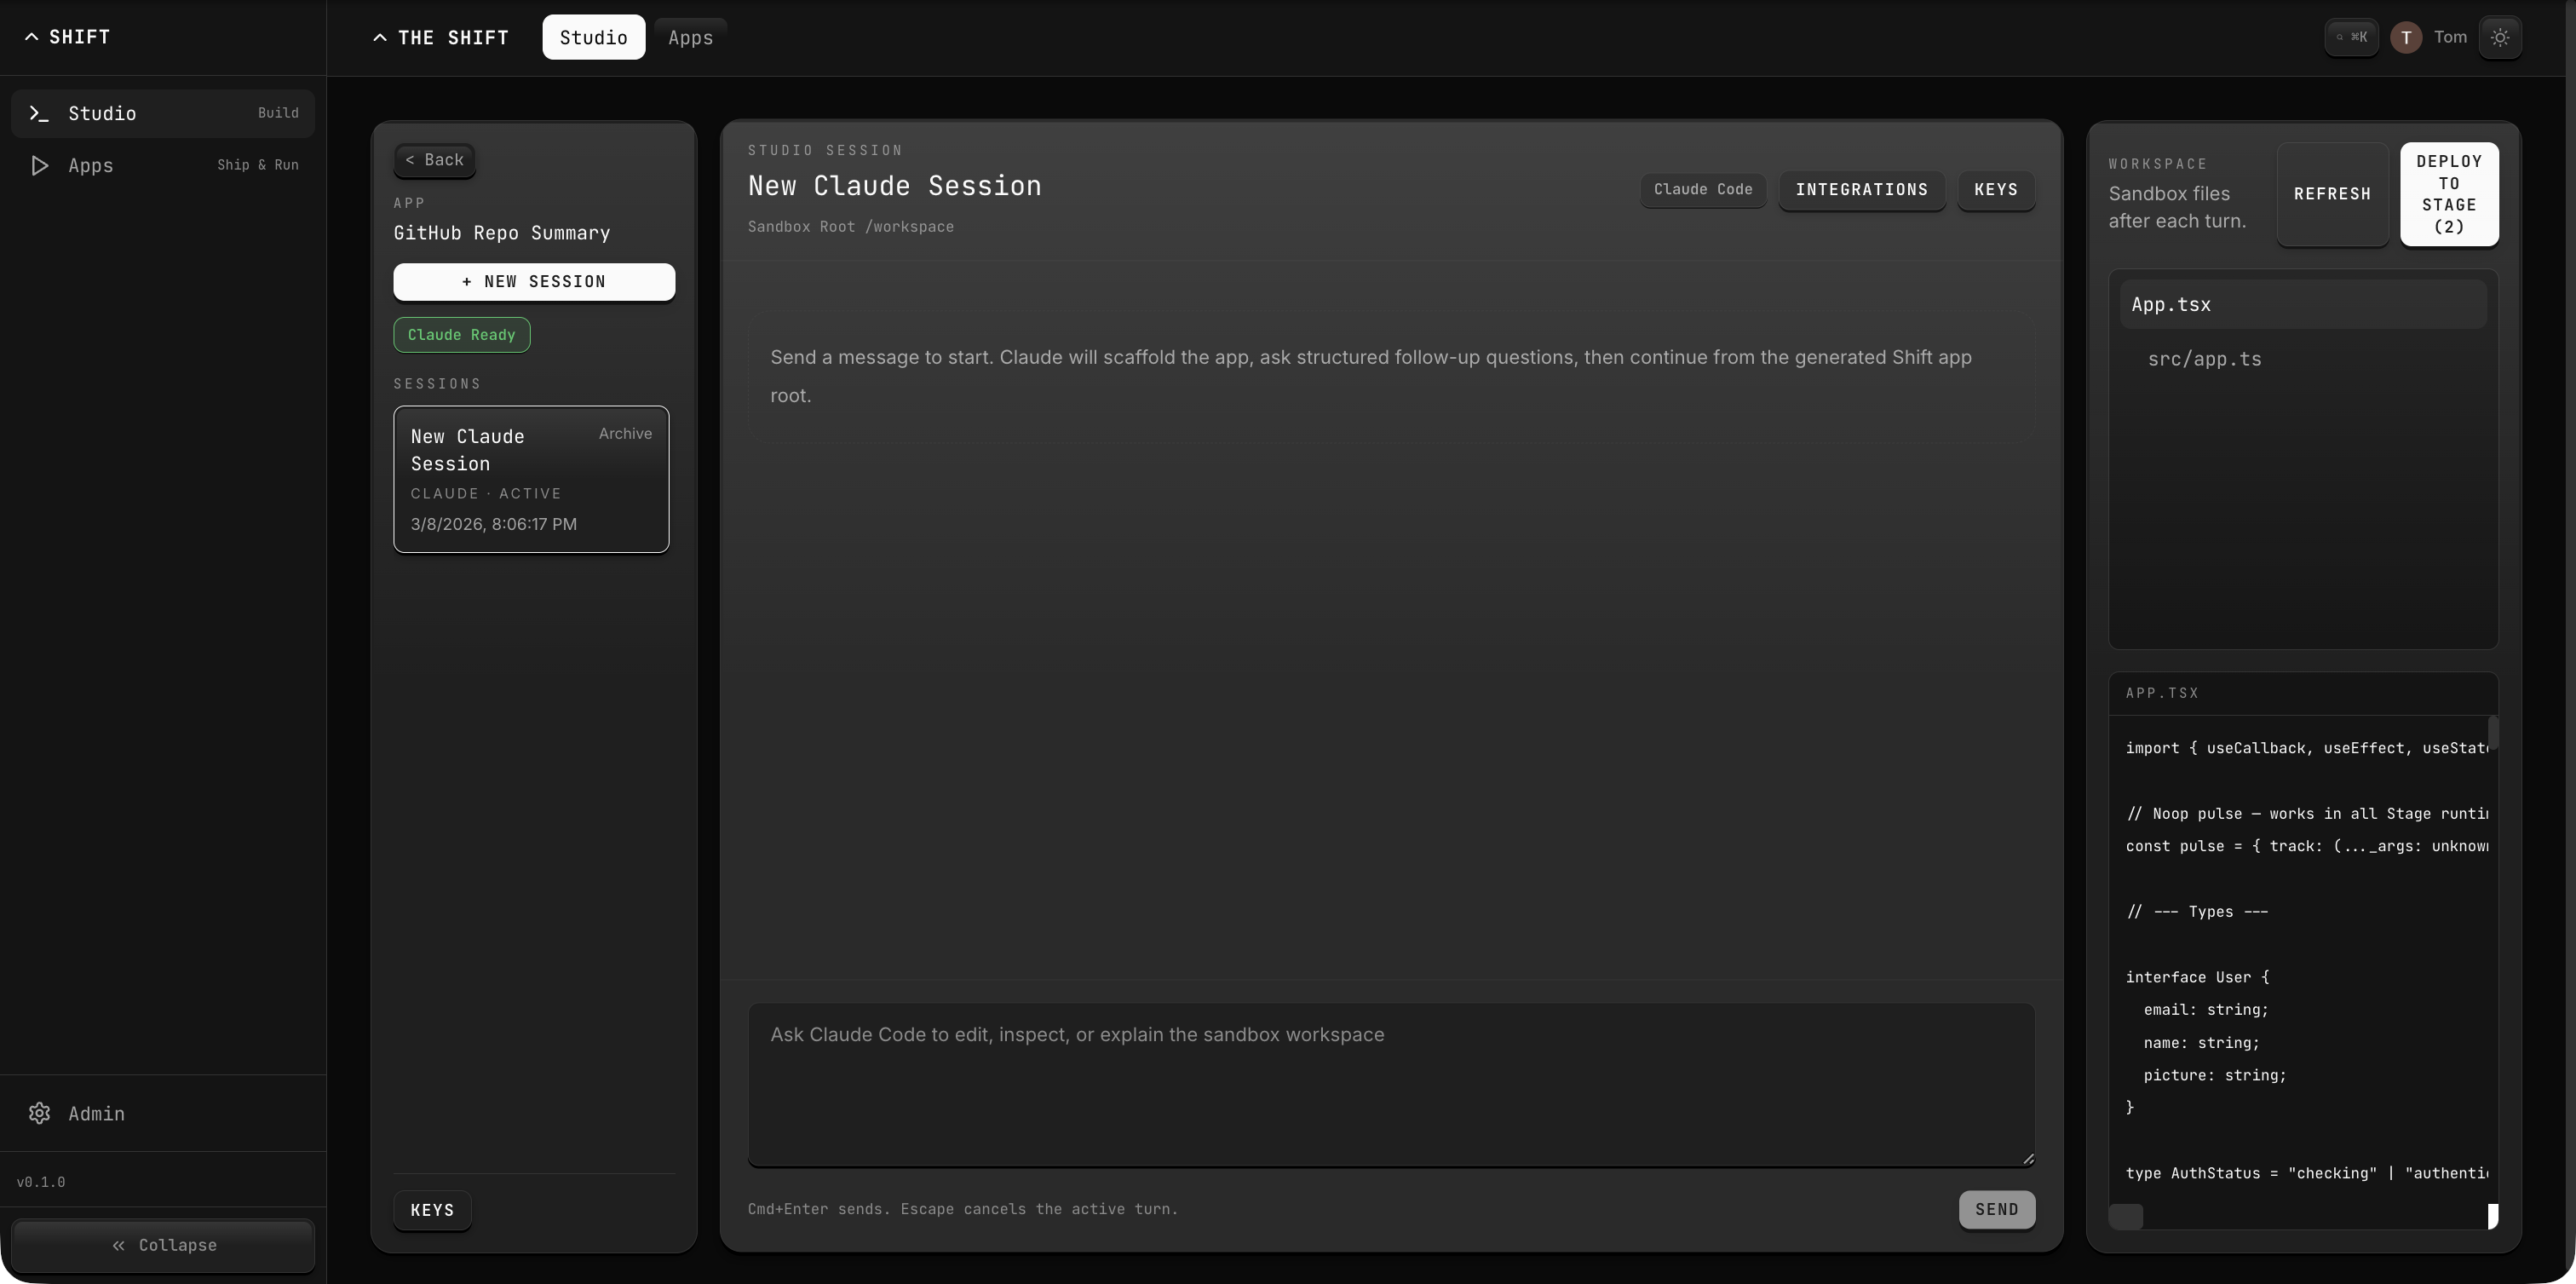Deploy to Stage (2)
Viewport: 2576px width, 1284px height.
[2450, 195]
